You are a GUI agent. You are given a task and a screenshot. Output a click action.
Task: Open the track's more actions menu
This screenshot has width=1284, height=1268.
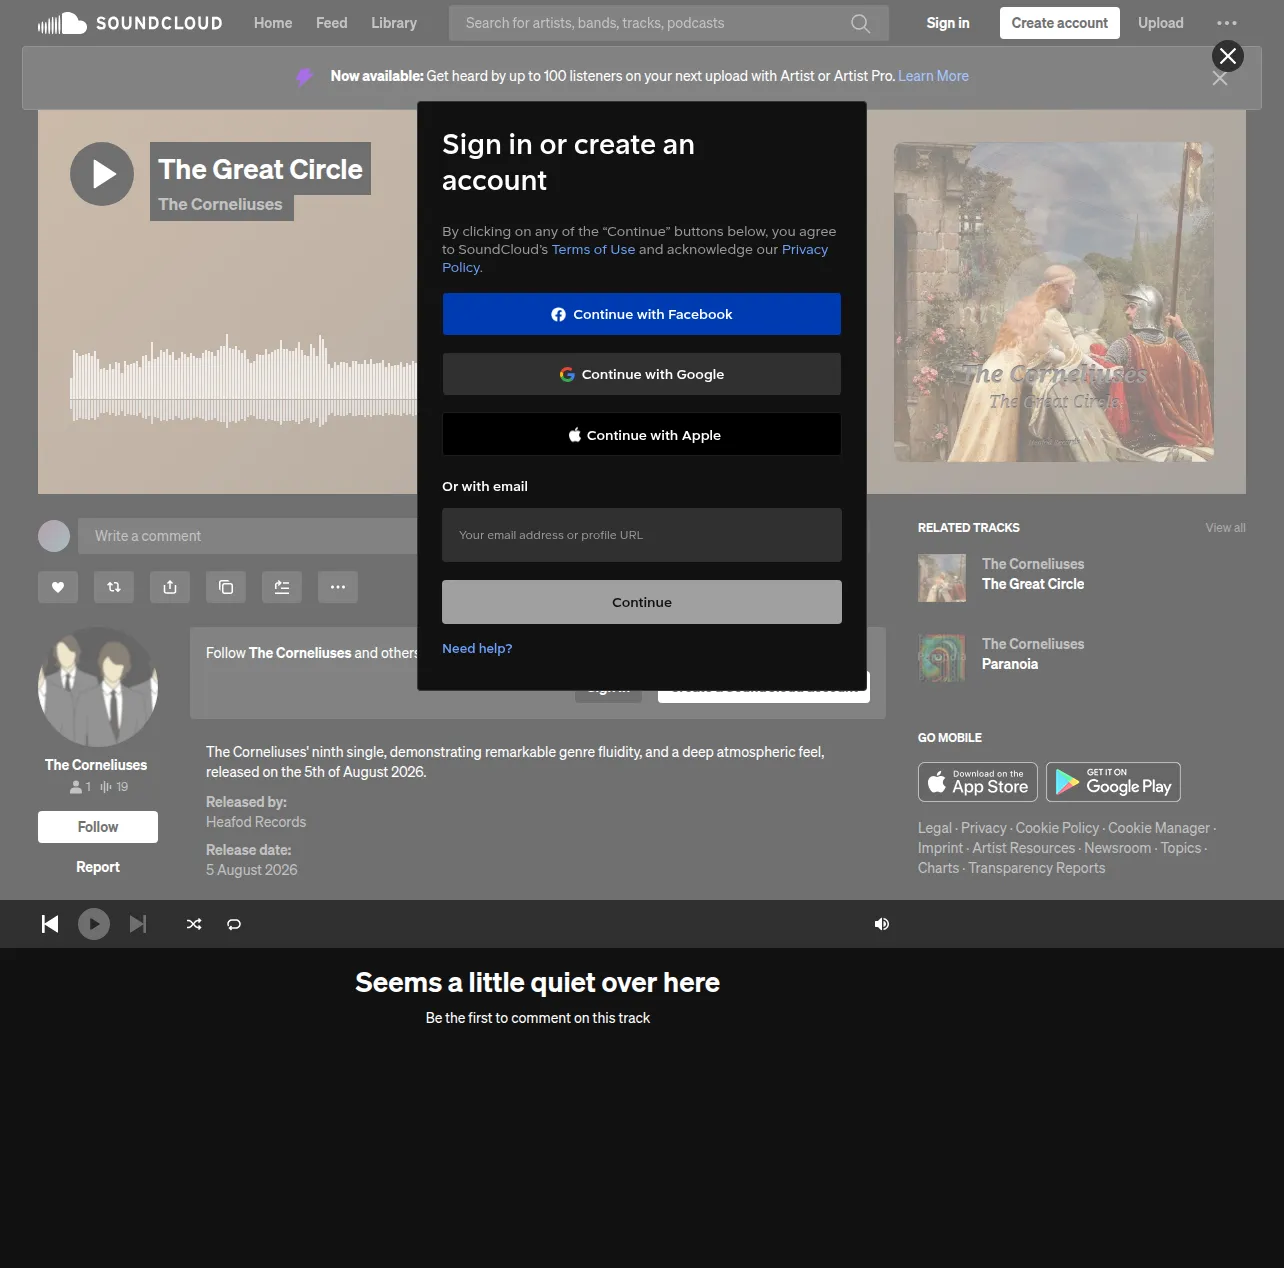(338, 587)
